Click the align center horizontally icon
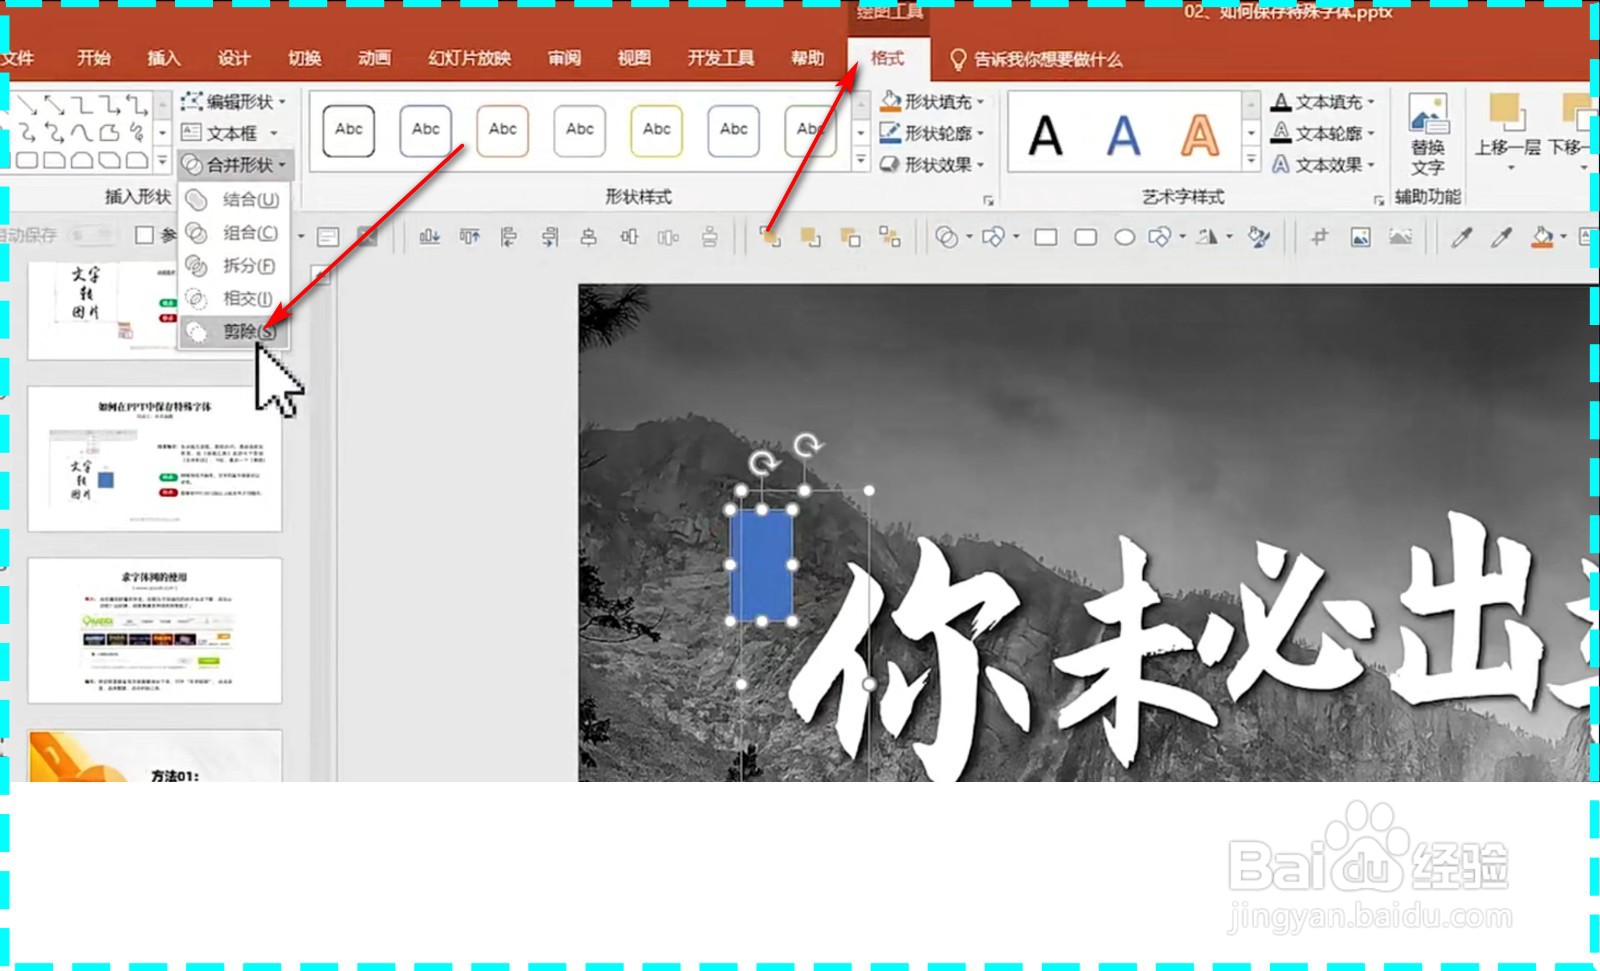1600x971 pixels. 589,237
